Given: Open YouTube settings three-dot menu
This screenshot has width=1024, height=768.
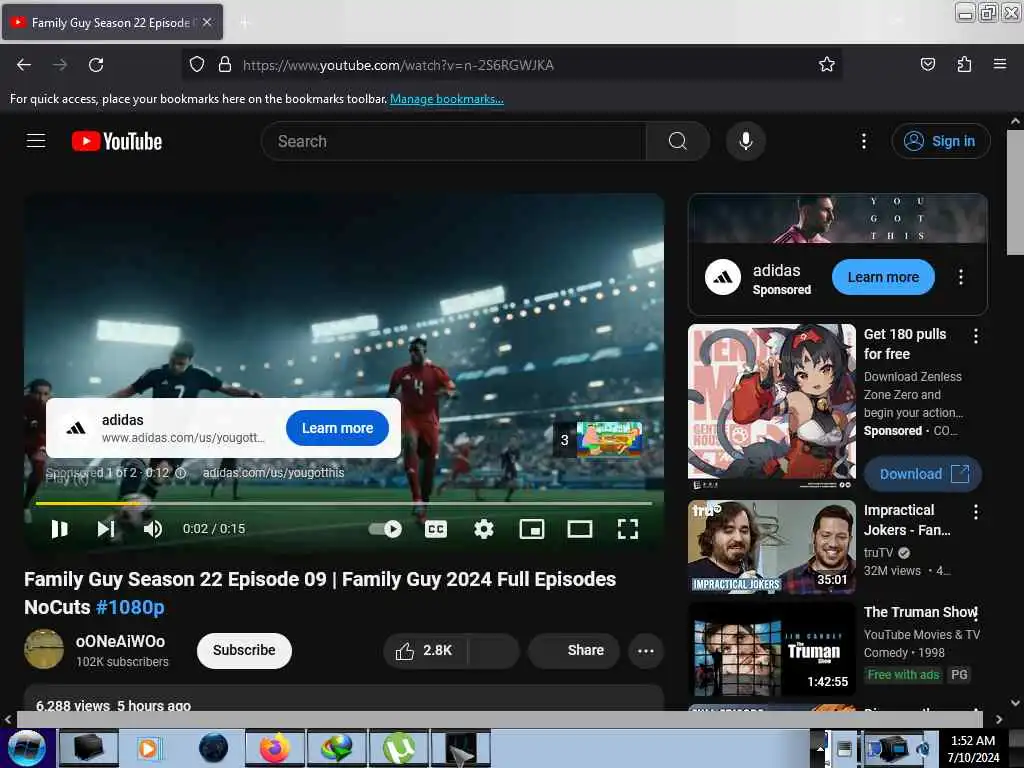Looking at the screenshot, I should (863, 141).
